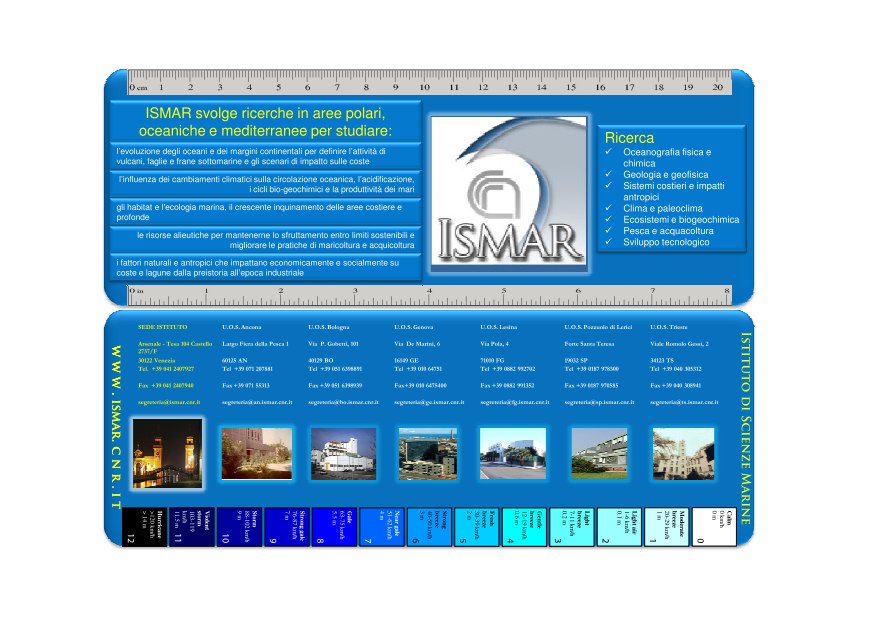
Task: Select 'Oceanografia fisica e chimica' list item
Action: (x=667, y=158)
